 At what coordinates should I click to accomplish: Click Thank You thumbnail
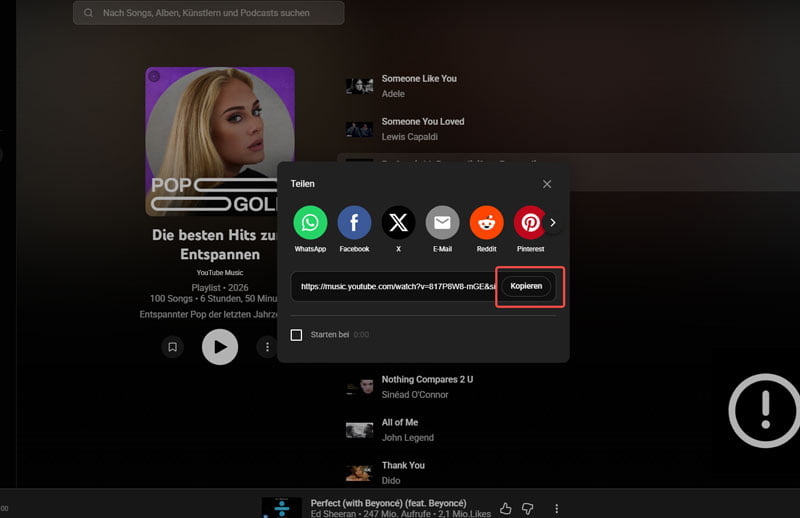[x=360, y=473]
